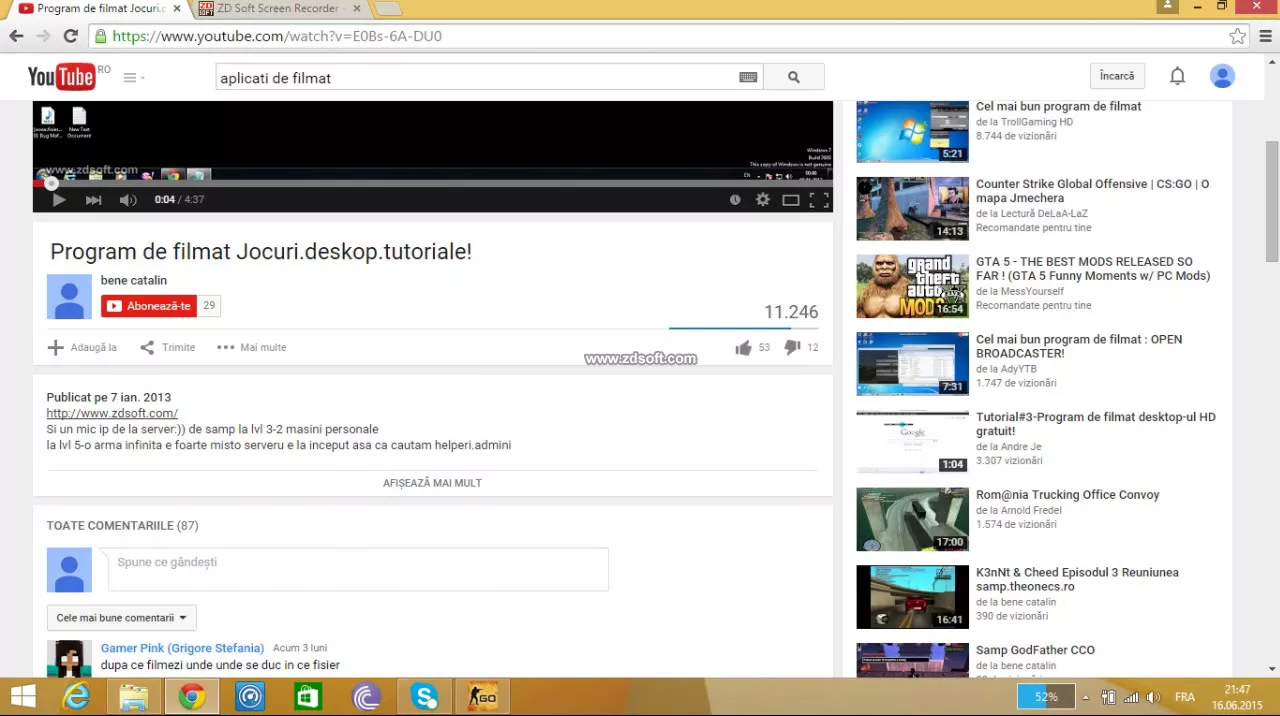Enter fullscreen mode in the player

coord(819,200)
